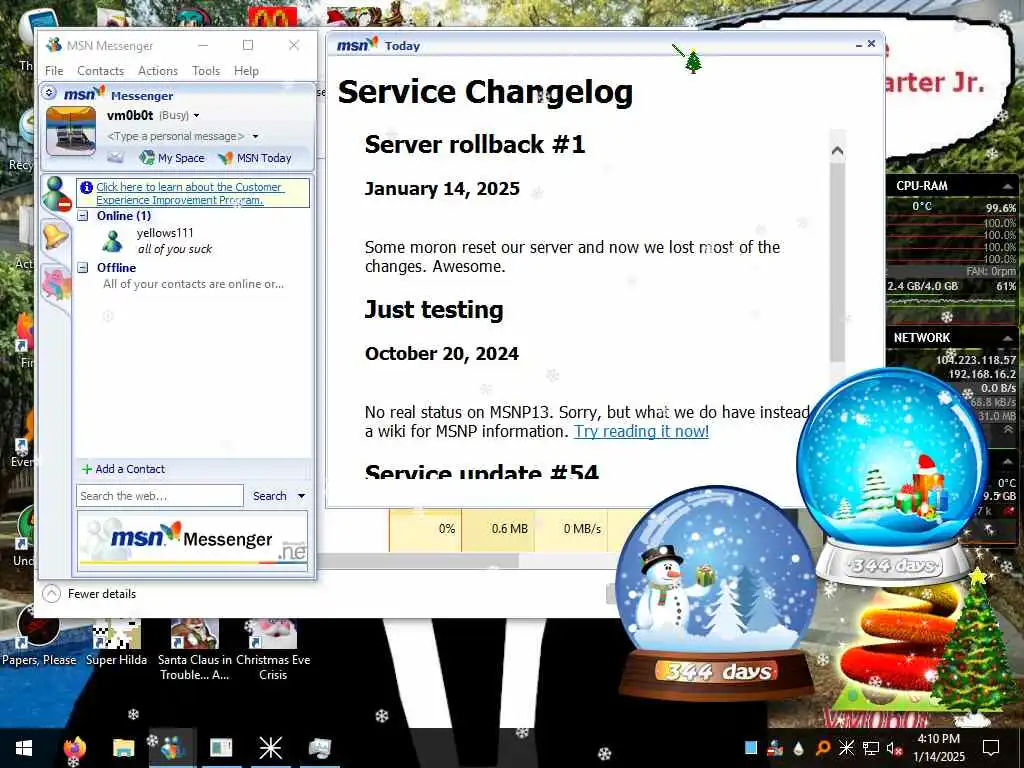This screenshot has width=1024, height=768.
Task: Click the muted volume tray icon
Action: tap(895, 748)
